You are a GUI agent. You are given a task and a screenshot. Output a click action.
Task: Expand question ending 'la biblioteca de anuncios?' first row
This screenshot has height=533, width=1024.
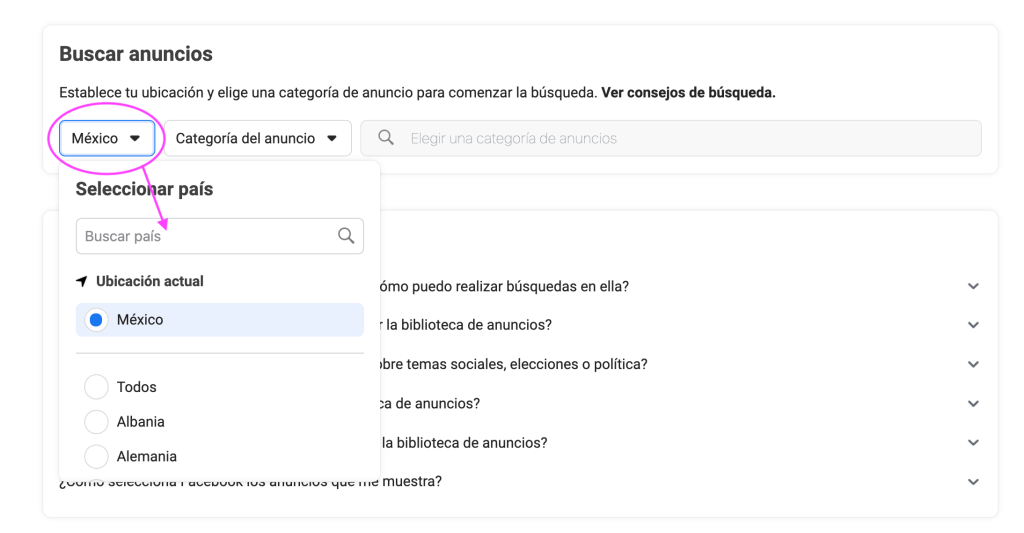pos(973,325)
